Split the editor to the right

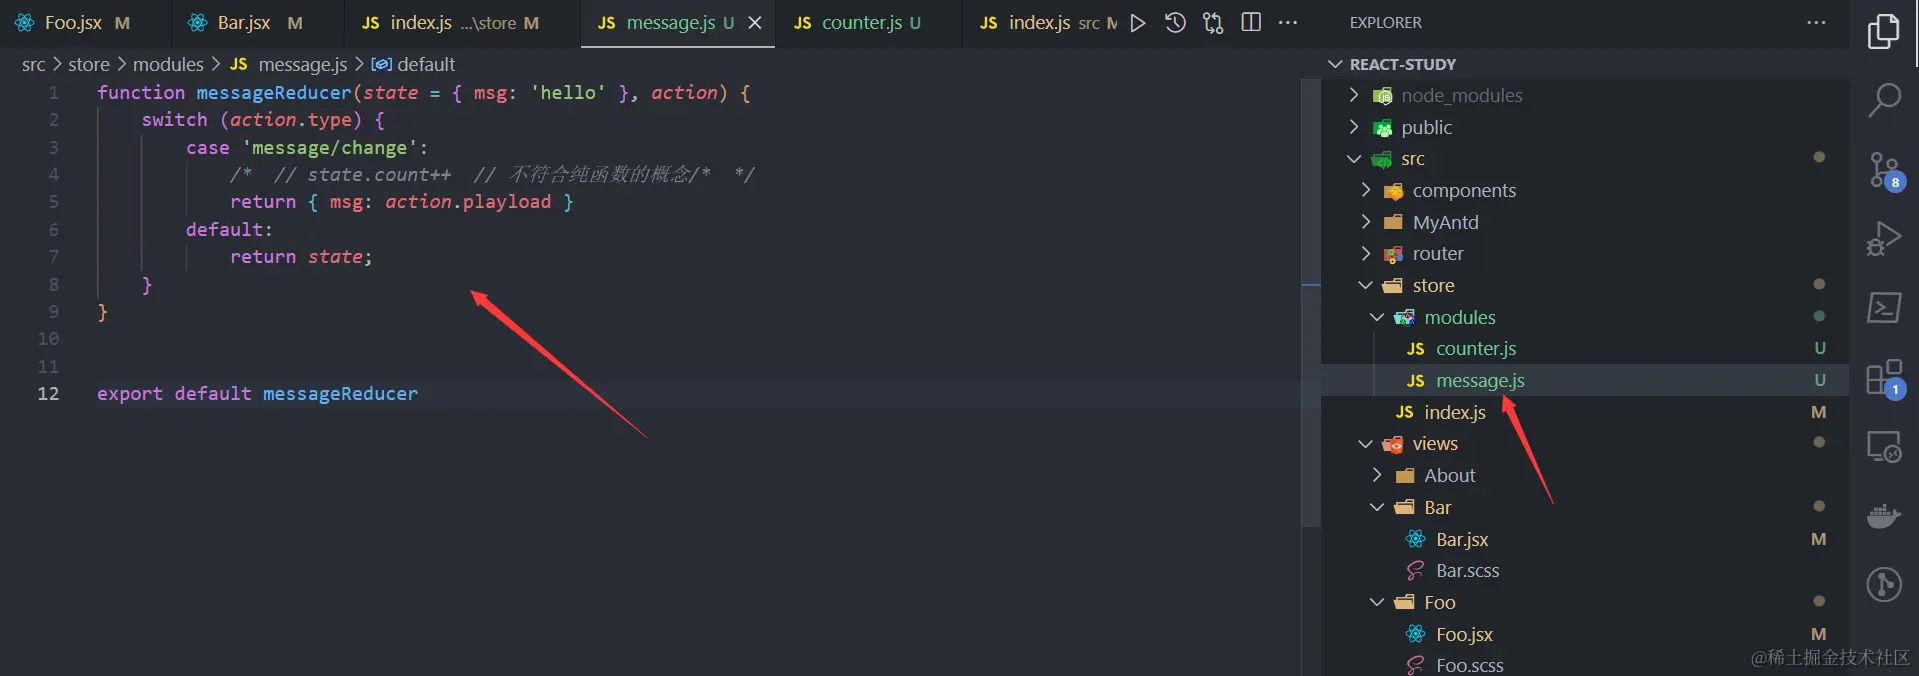(x=1251, y=22)
